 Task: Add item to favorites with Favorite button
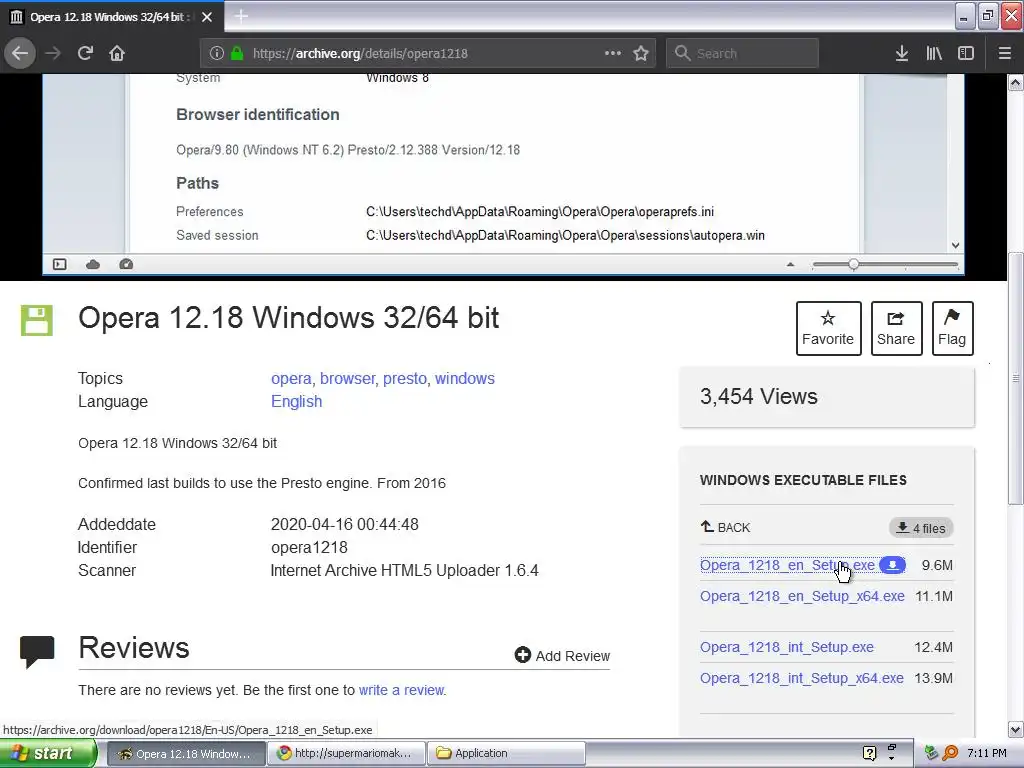pos(828,328)
